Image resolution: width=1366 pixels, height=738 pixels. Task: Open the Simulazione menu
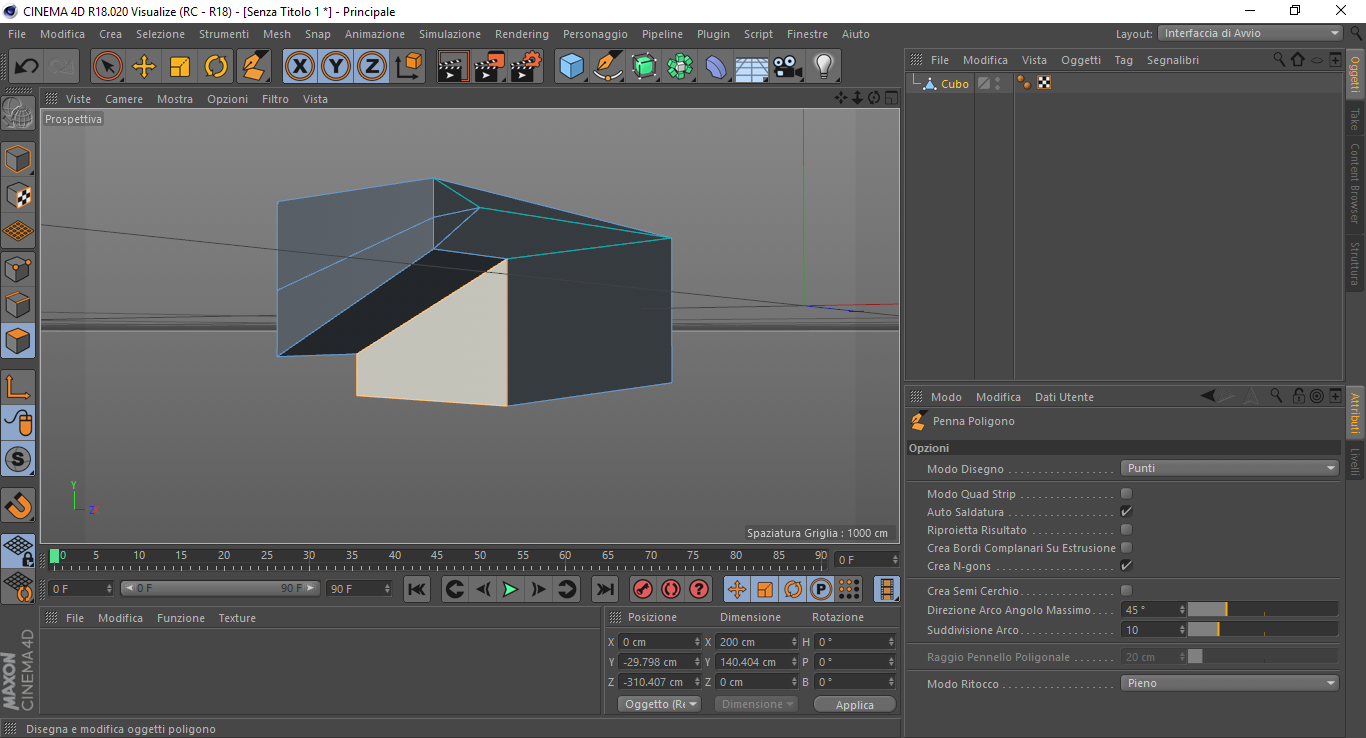point(449,34)
